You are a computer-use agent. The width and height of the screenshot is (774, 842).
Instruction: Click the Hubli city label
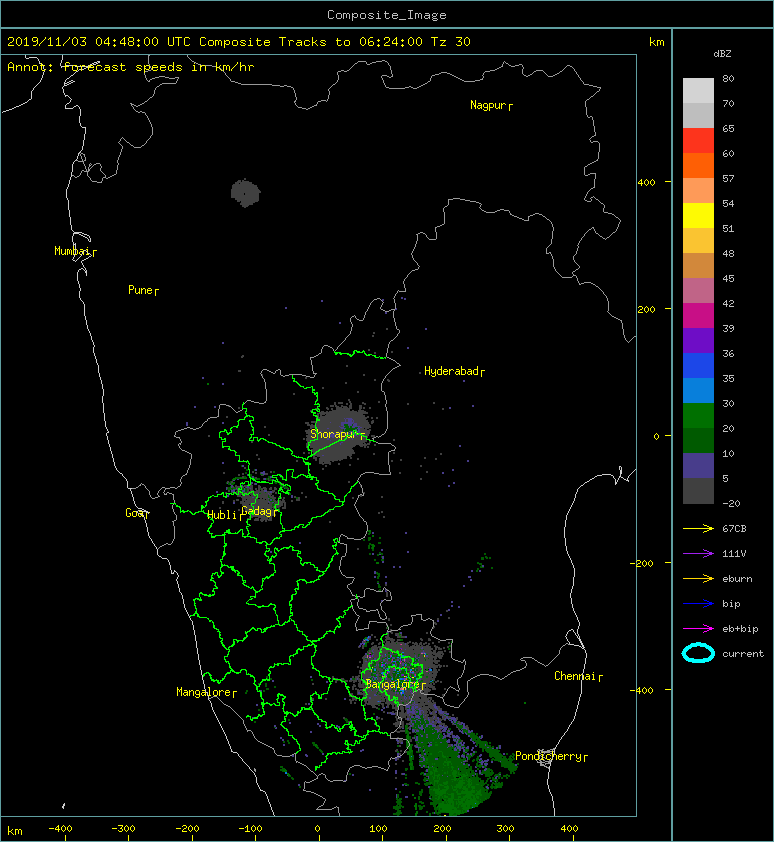point(222,515)
